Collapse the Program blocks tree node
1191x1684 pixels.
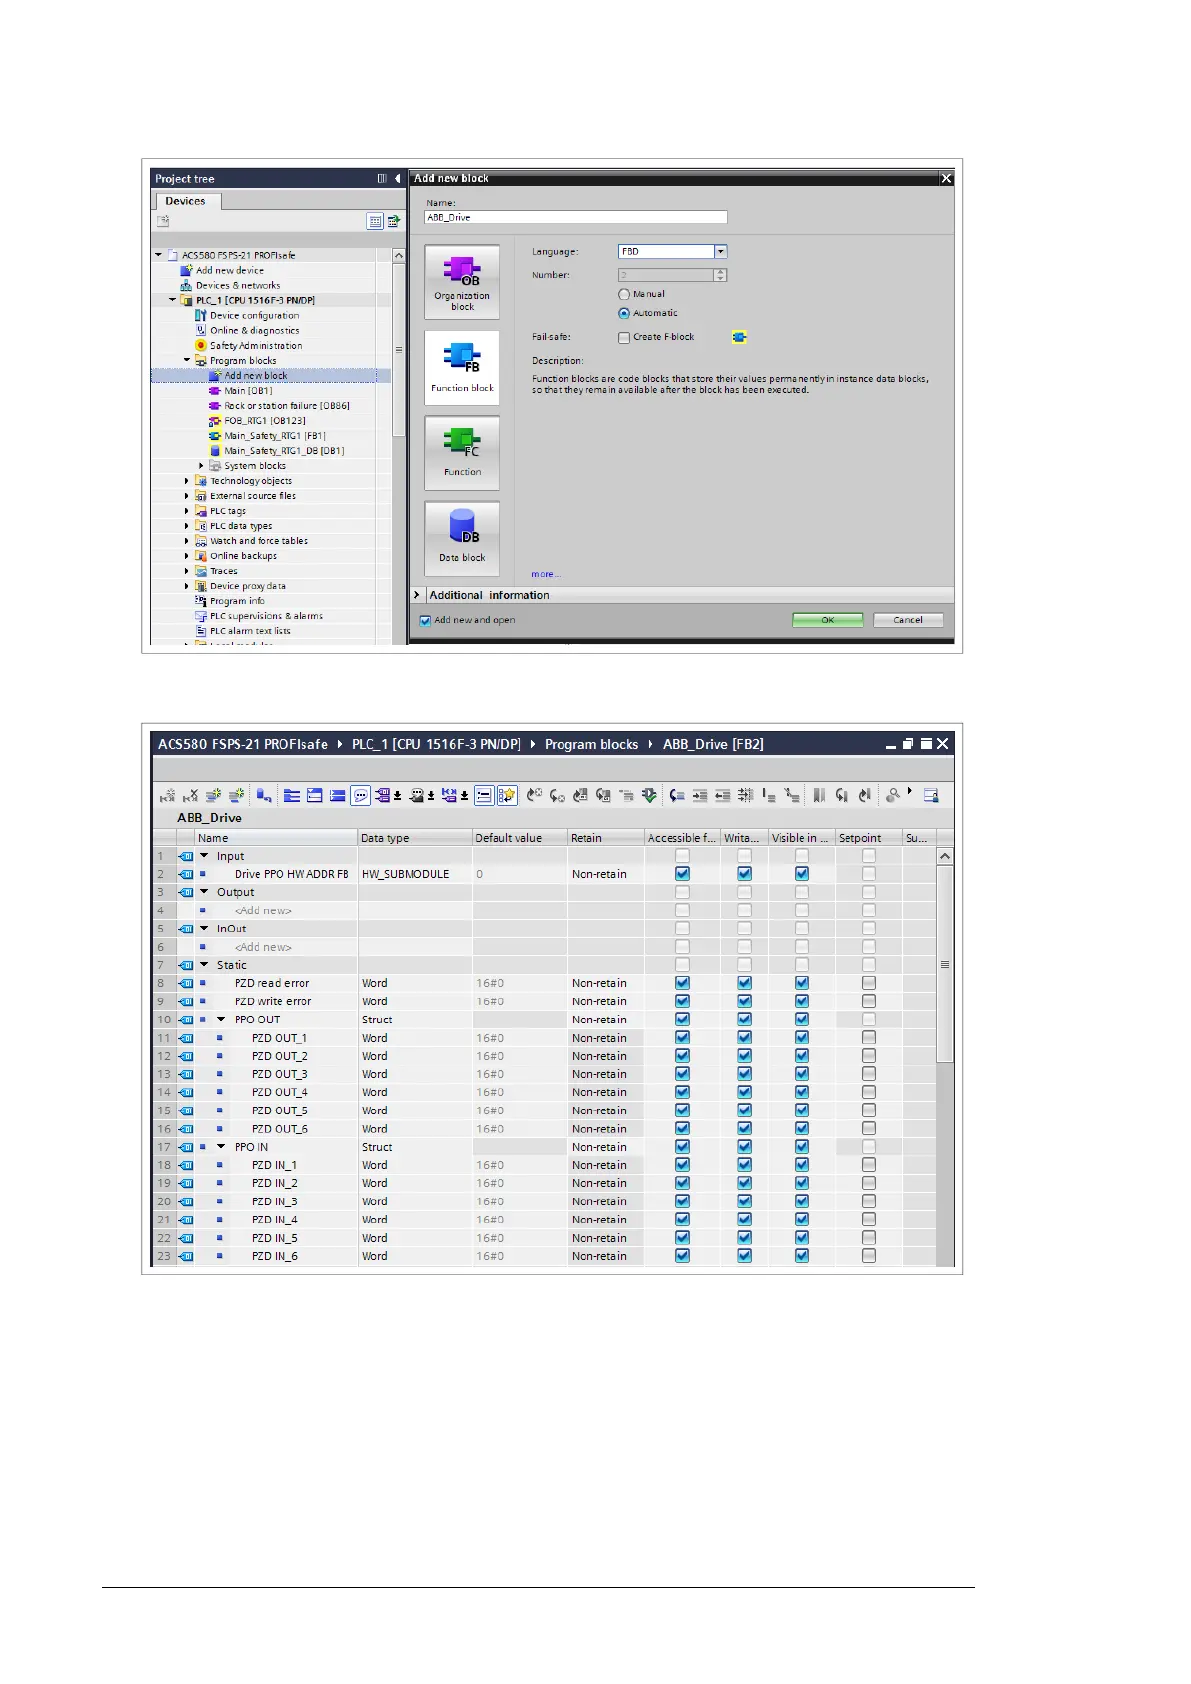pyautogui.click(x=187, y=360)
